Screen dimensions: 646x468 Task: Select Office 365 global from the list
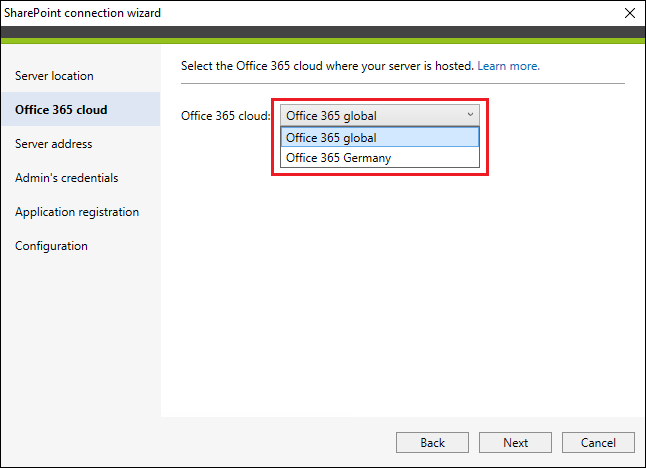point(380,137)
